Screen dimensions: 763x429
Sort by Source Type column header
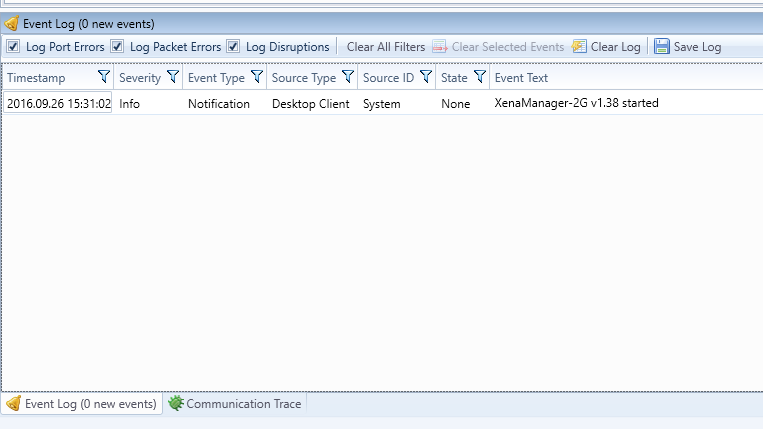click(x=304, y=78)
